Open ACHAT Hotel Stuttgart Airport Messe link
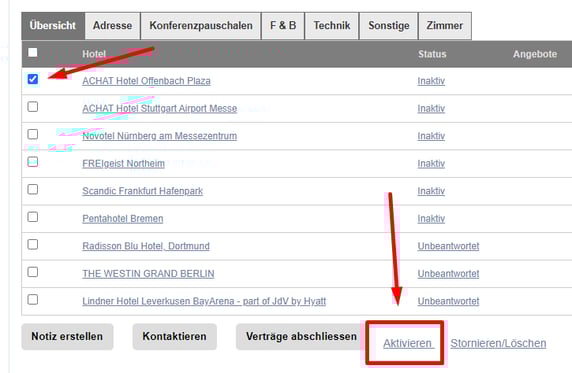The width and height of the screenshot is (572, 373). point(159,108)
